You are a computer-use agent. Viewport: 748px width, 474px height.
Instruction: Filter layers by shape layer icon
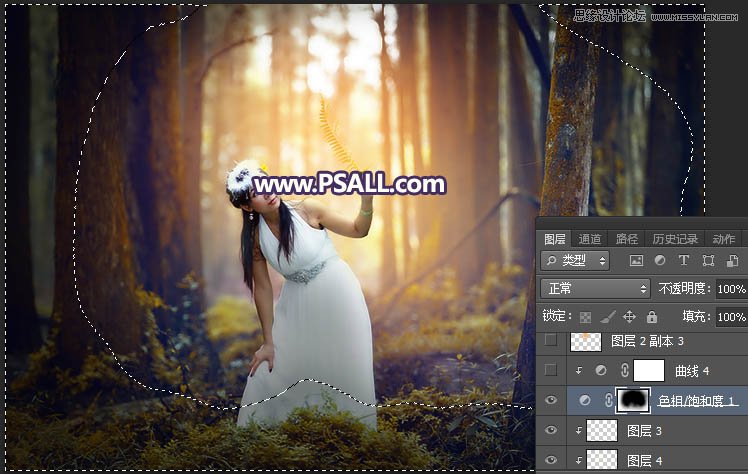(708, 260)
